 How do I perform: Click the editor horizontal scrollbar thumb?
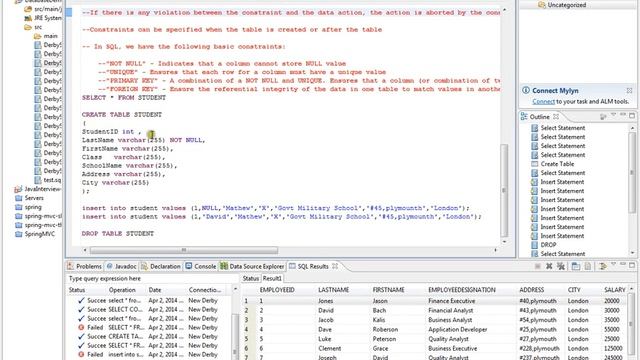coord(184,250)
